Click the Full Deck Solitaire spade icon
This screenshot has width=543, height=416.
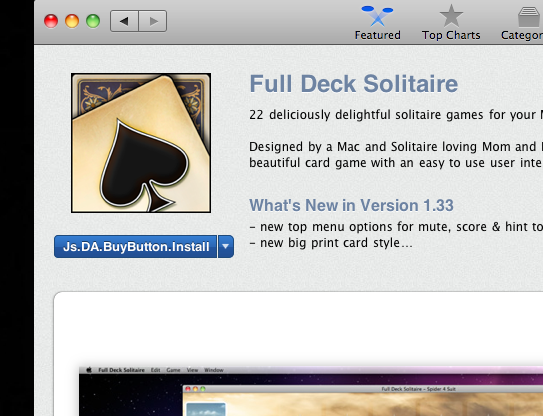[x=141, y=143]
